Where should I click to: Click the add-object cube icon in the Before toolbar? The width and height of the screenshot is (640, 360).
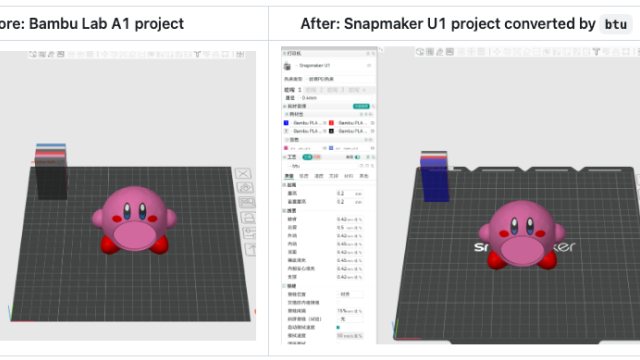point(33,54)
